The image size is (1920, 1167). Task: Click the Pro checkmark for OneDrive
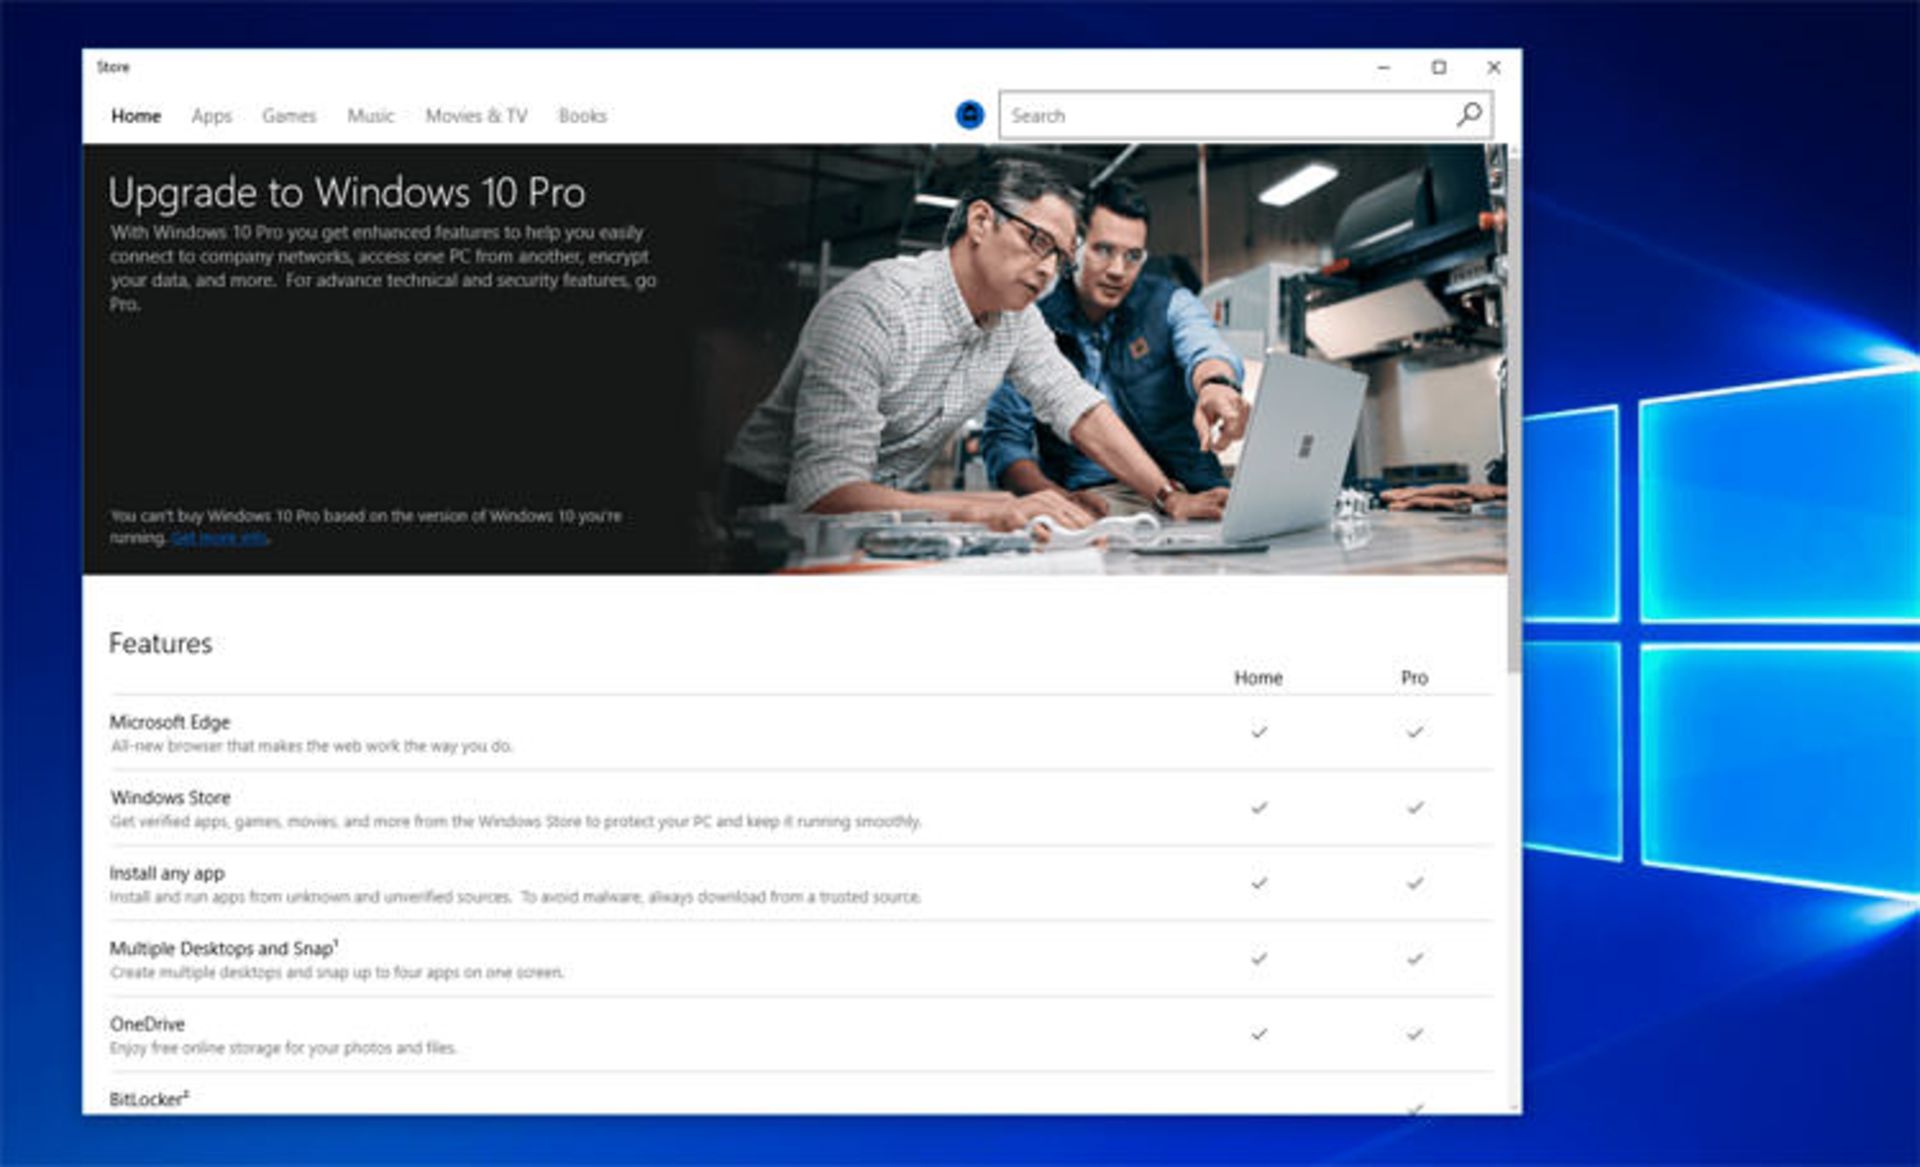click(1415, 1034)
